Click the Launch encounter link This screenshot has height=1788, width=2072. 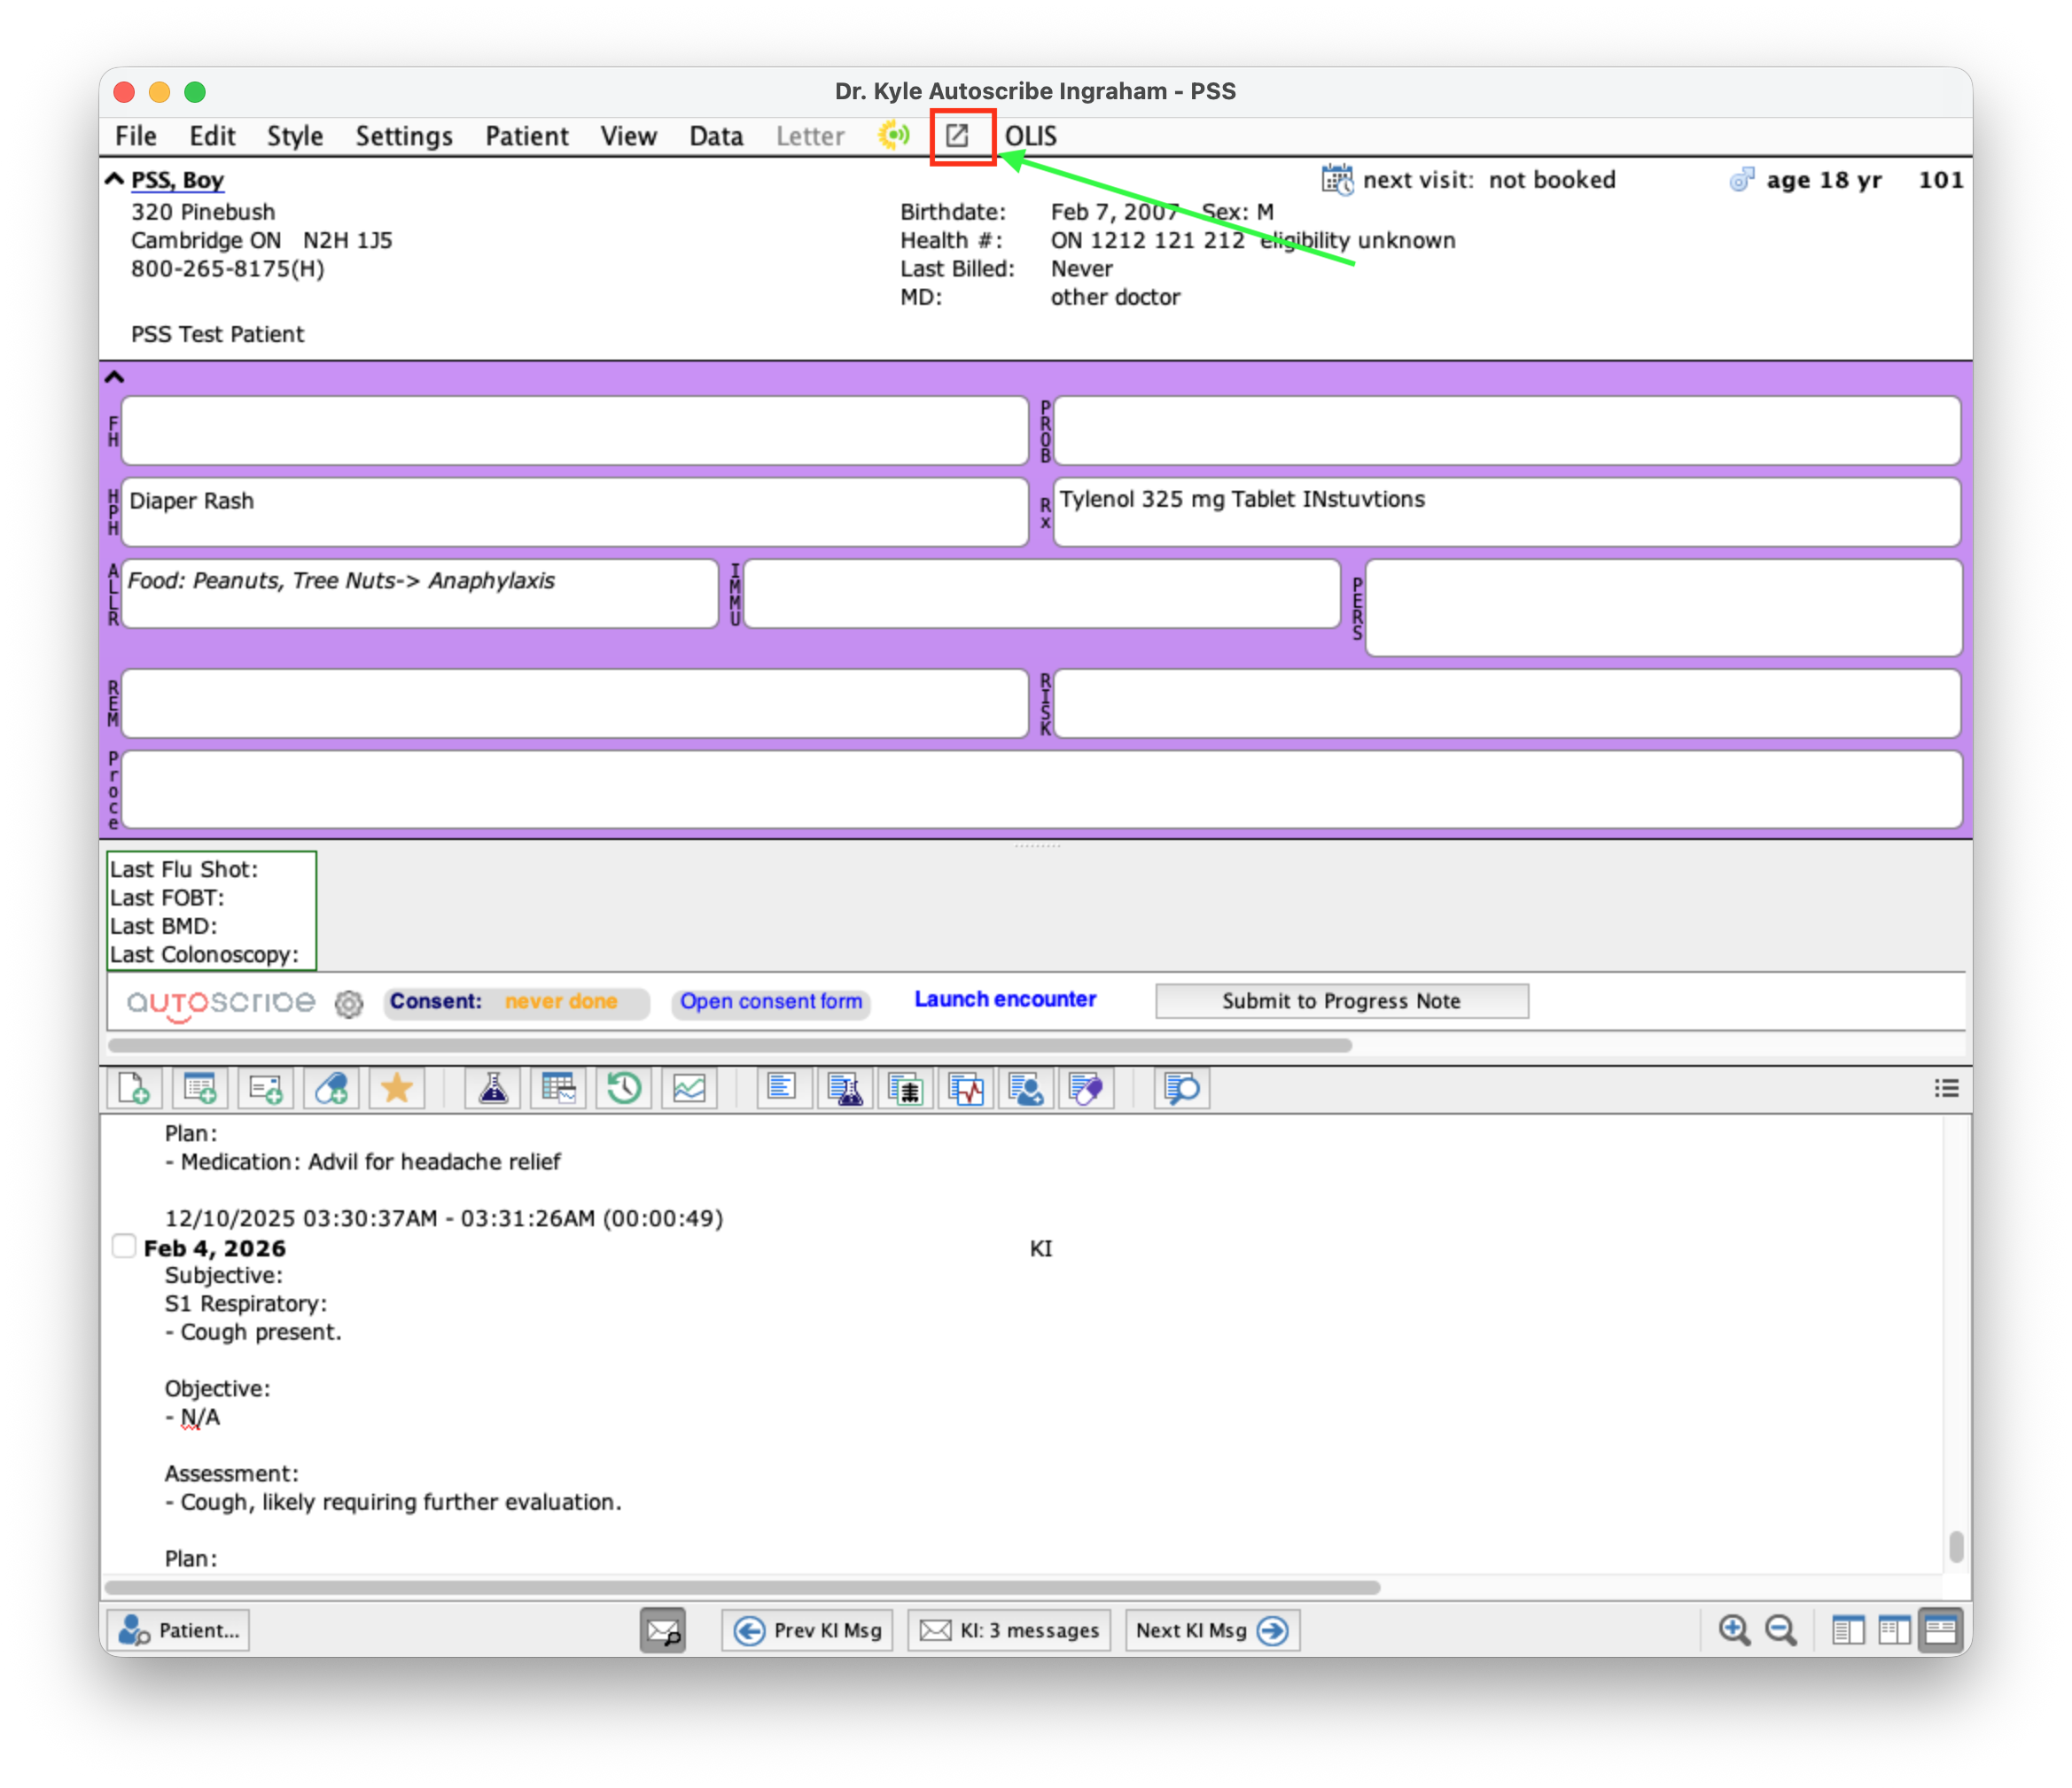(1005, 999)
